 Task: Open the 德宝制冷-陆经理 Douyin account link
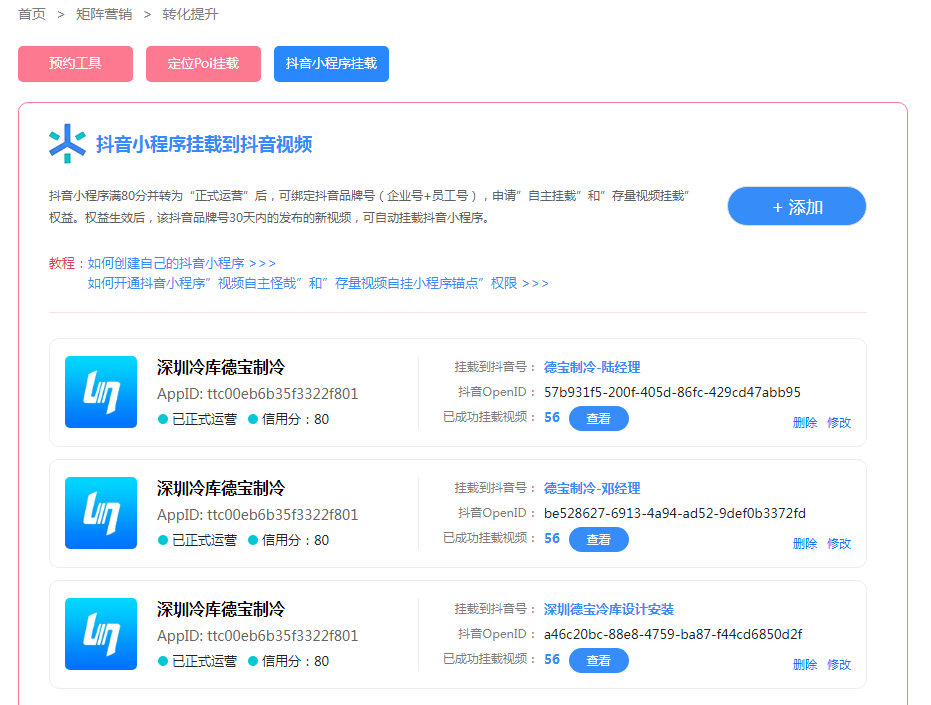click(592, 368)
